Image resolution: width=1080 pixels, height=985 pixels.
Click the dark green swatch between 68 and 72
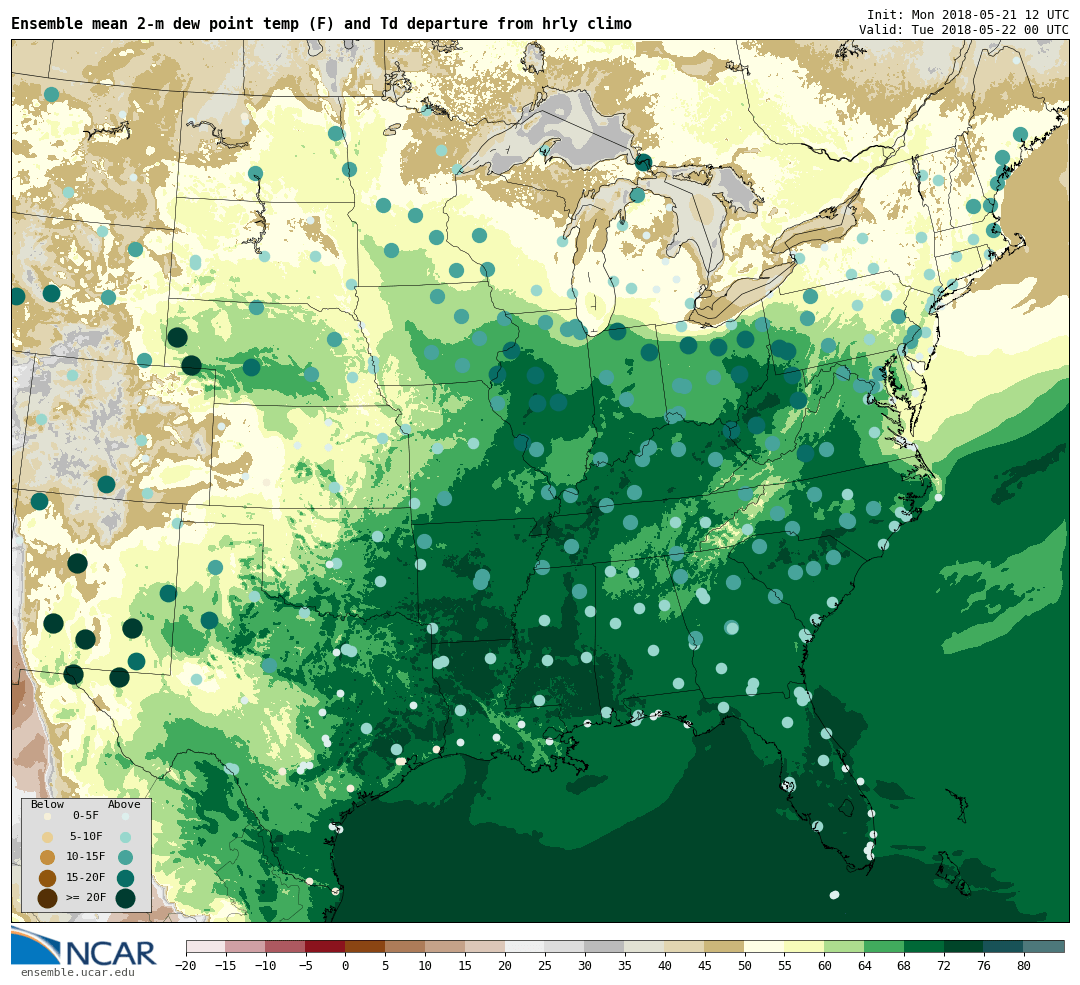[x=924, y=946]
